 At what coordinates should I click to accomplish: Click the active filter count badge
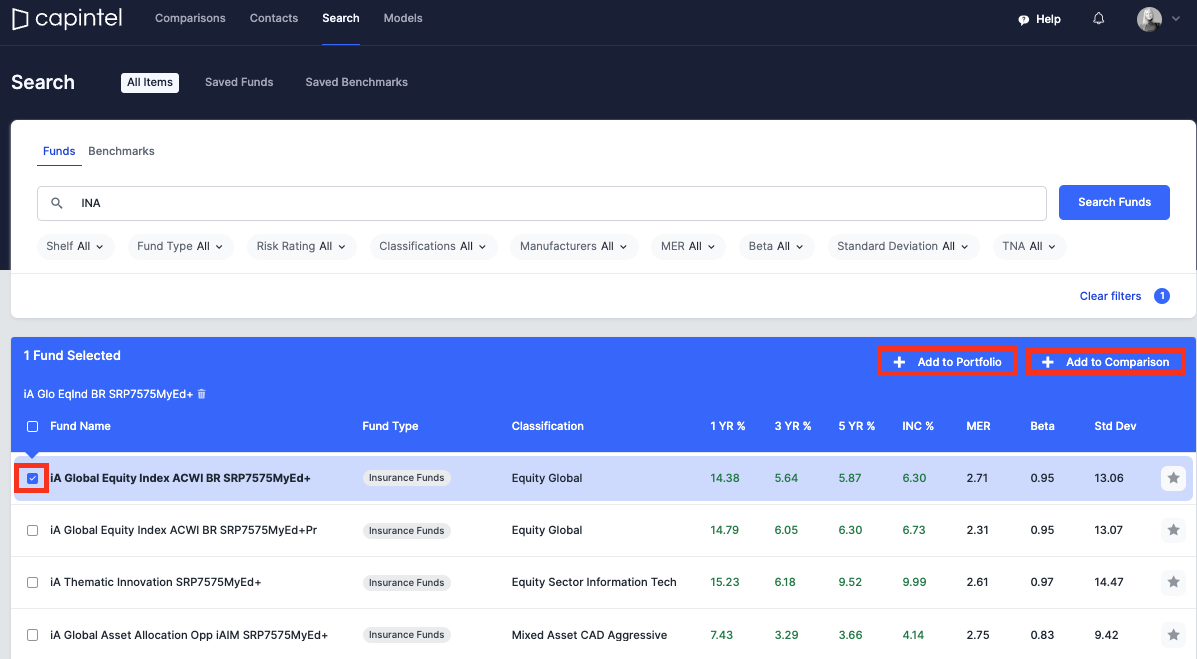(x=1162, y=296)
